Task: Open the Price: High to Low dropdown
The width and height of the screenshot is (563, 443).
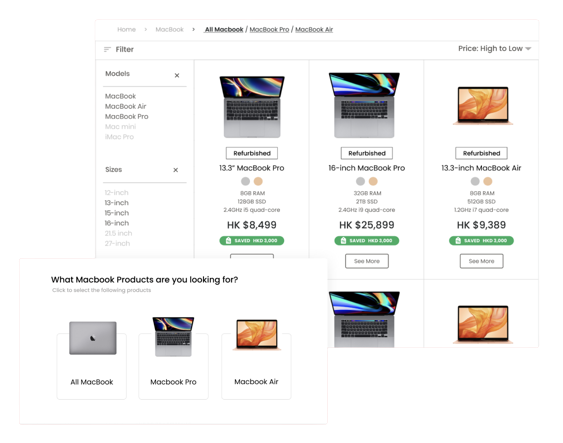Action: coord(494,48)
